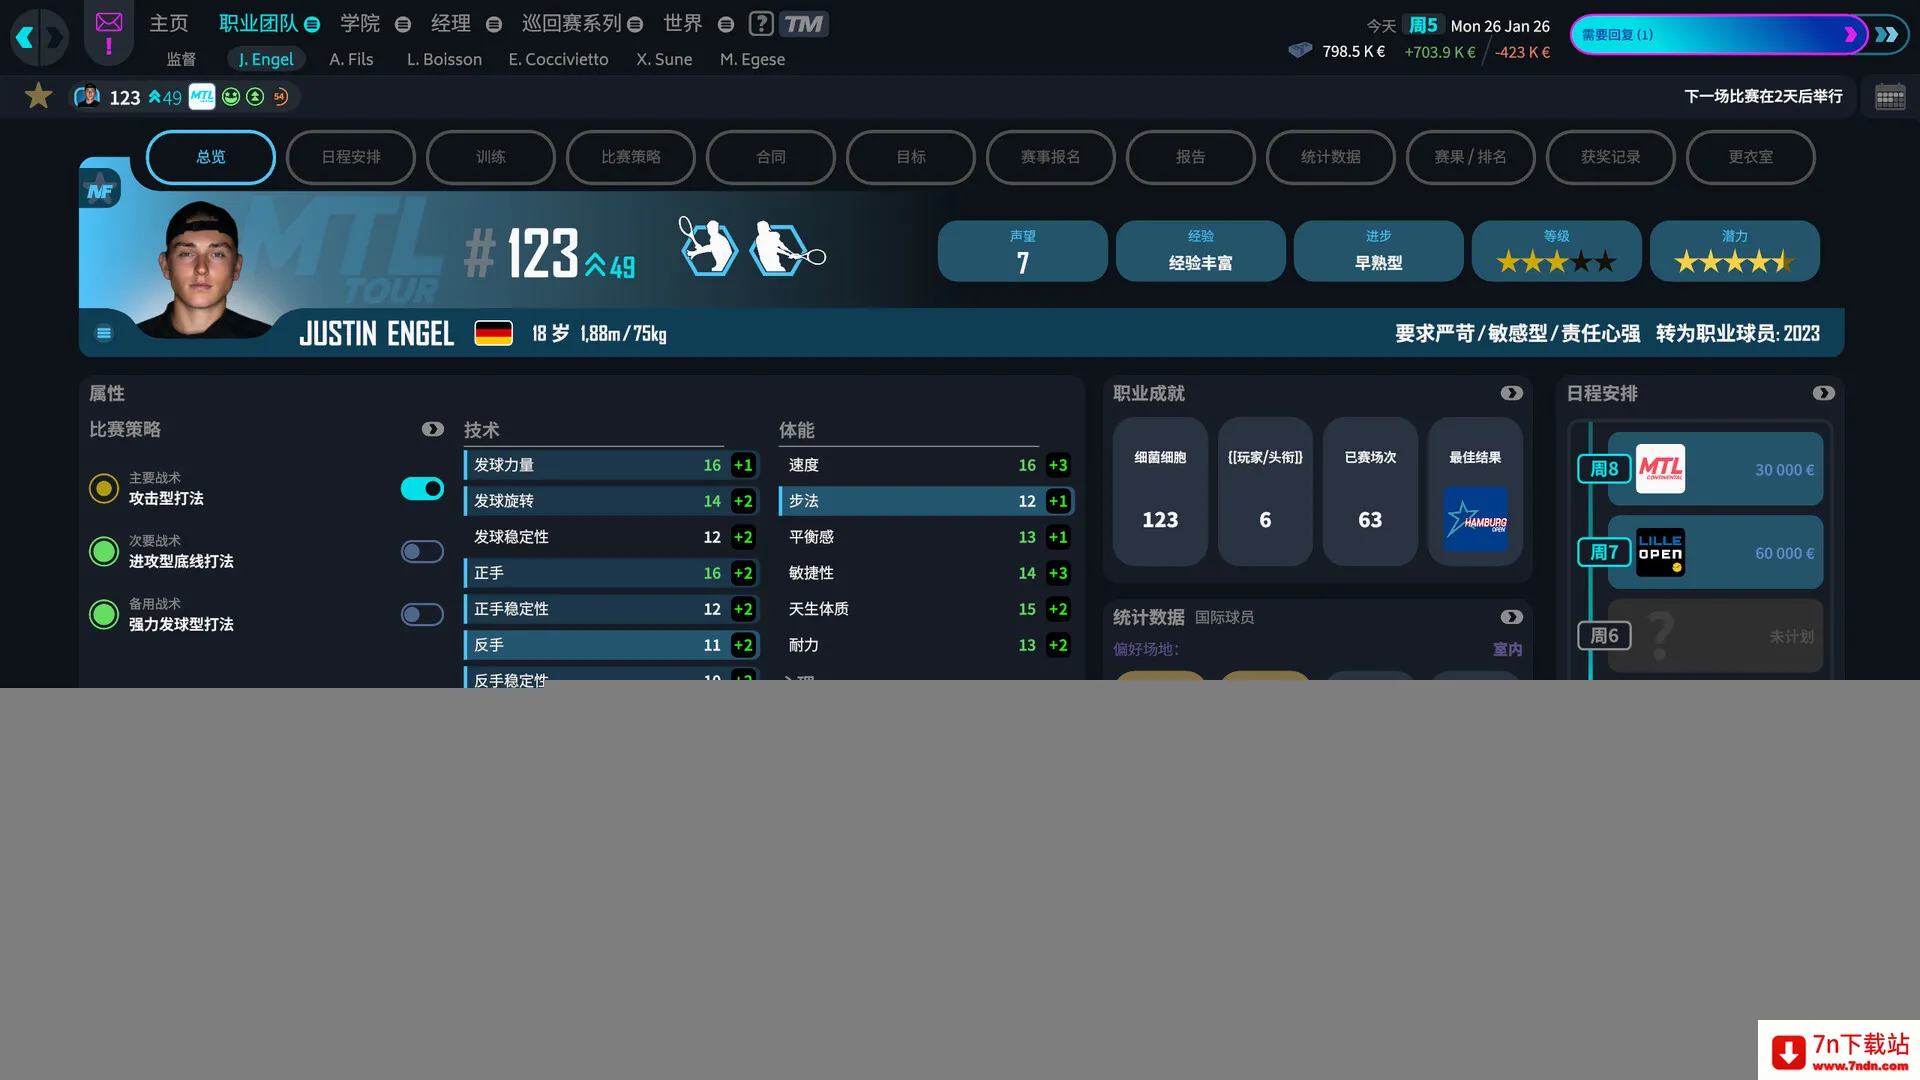Click the Hamburg Open best result logo

[x=1475, y=519]
